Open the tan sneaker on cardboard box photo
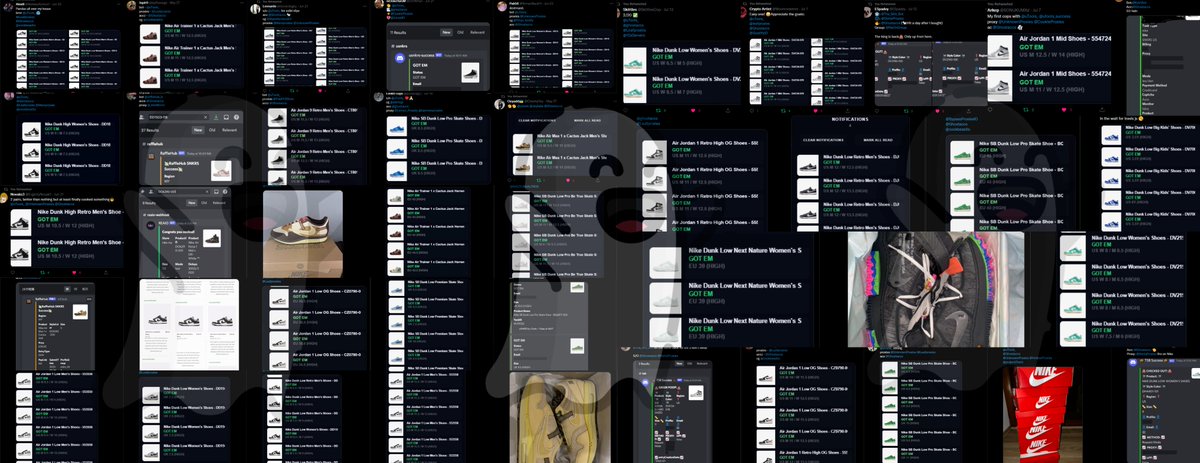This screenshot has width=1200, height=463. coord(303,234)
